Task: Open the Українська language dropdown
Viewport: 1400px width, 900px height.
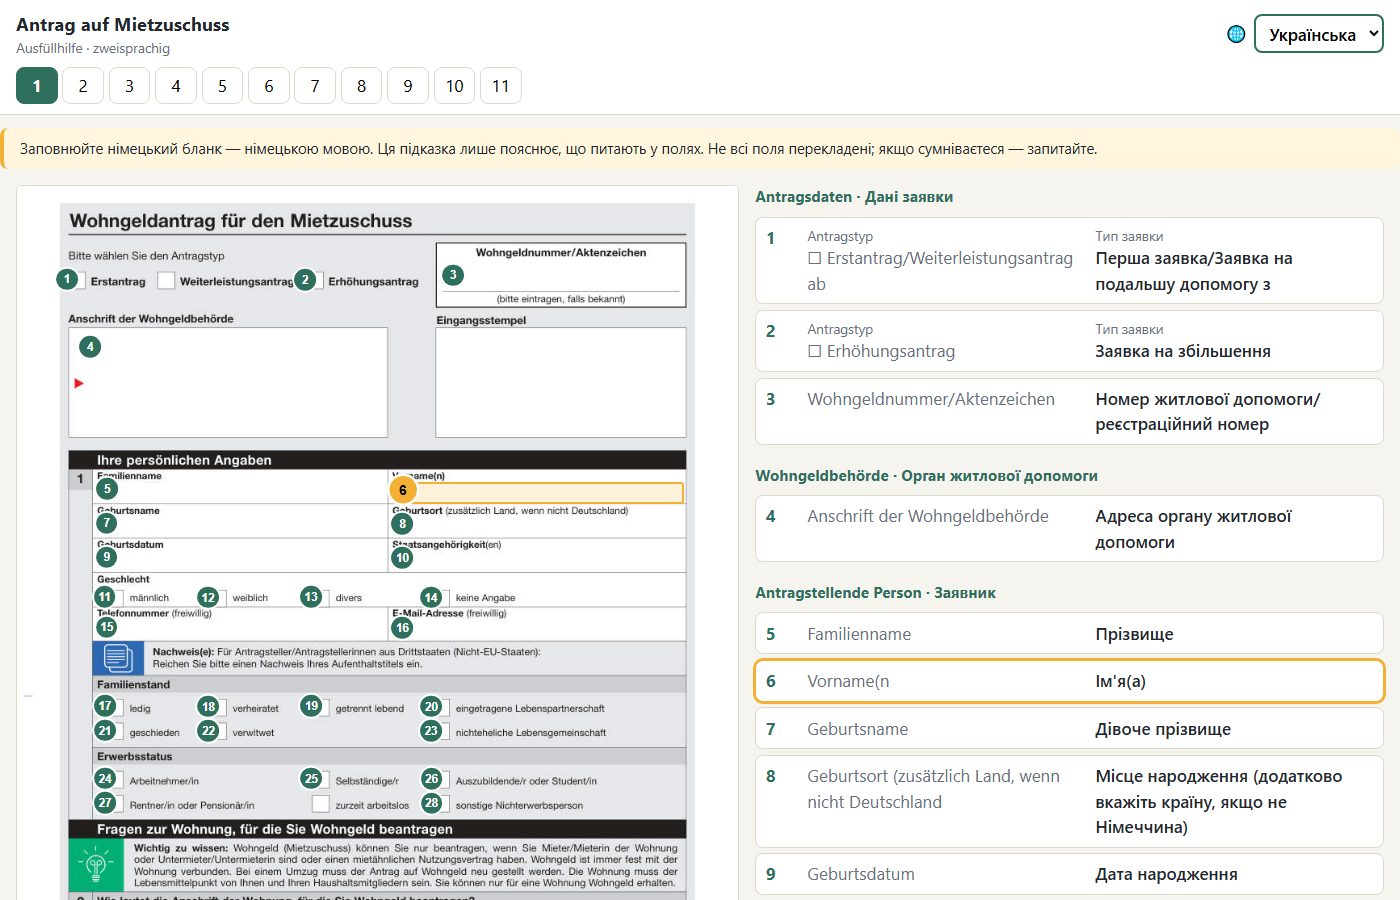Action: [1318, 34]
